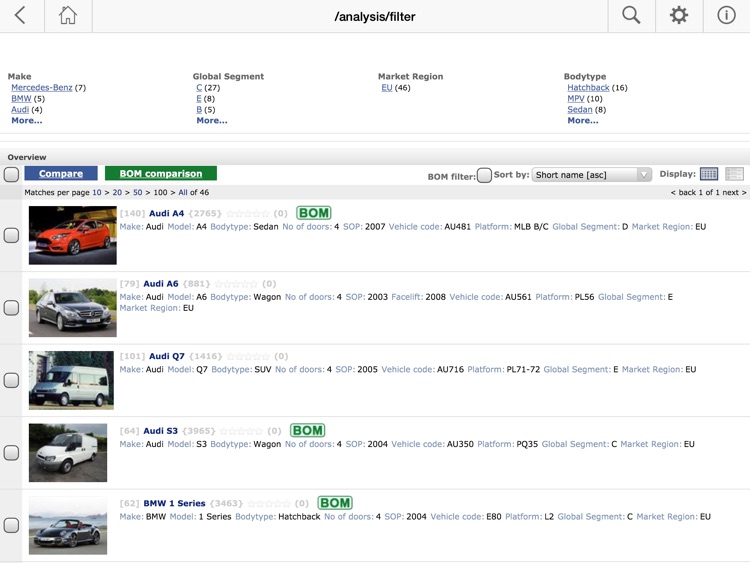This screenshot has height=563, width=750.
Task: Switch to list display view icon
Action: (x=734, y=174)
